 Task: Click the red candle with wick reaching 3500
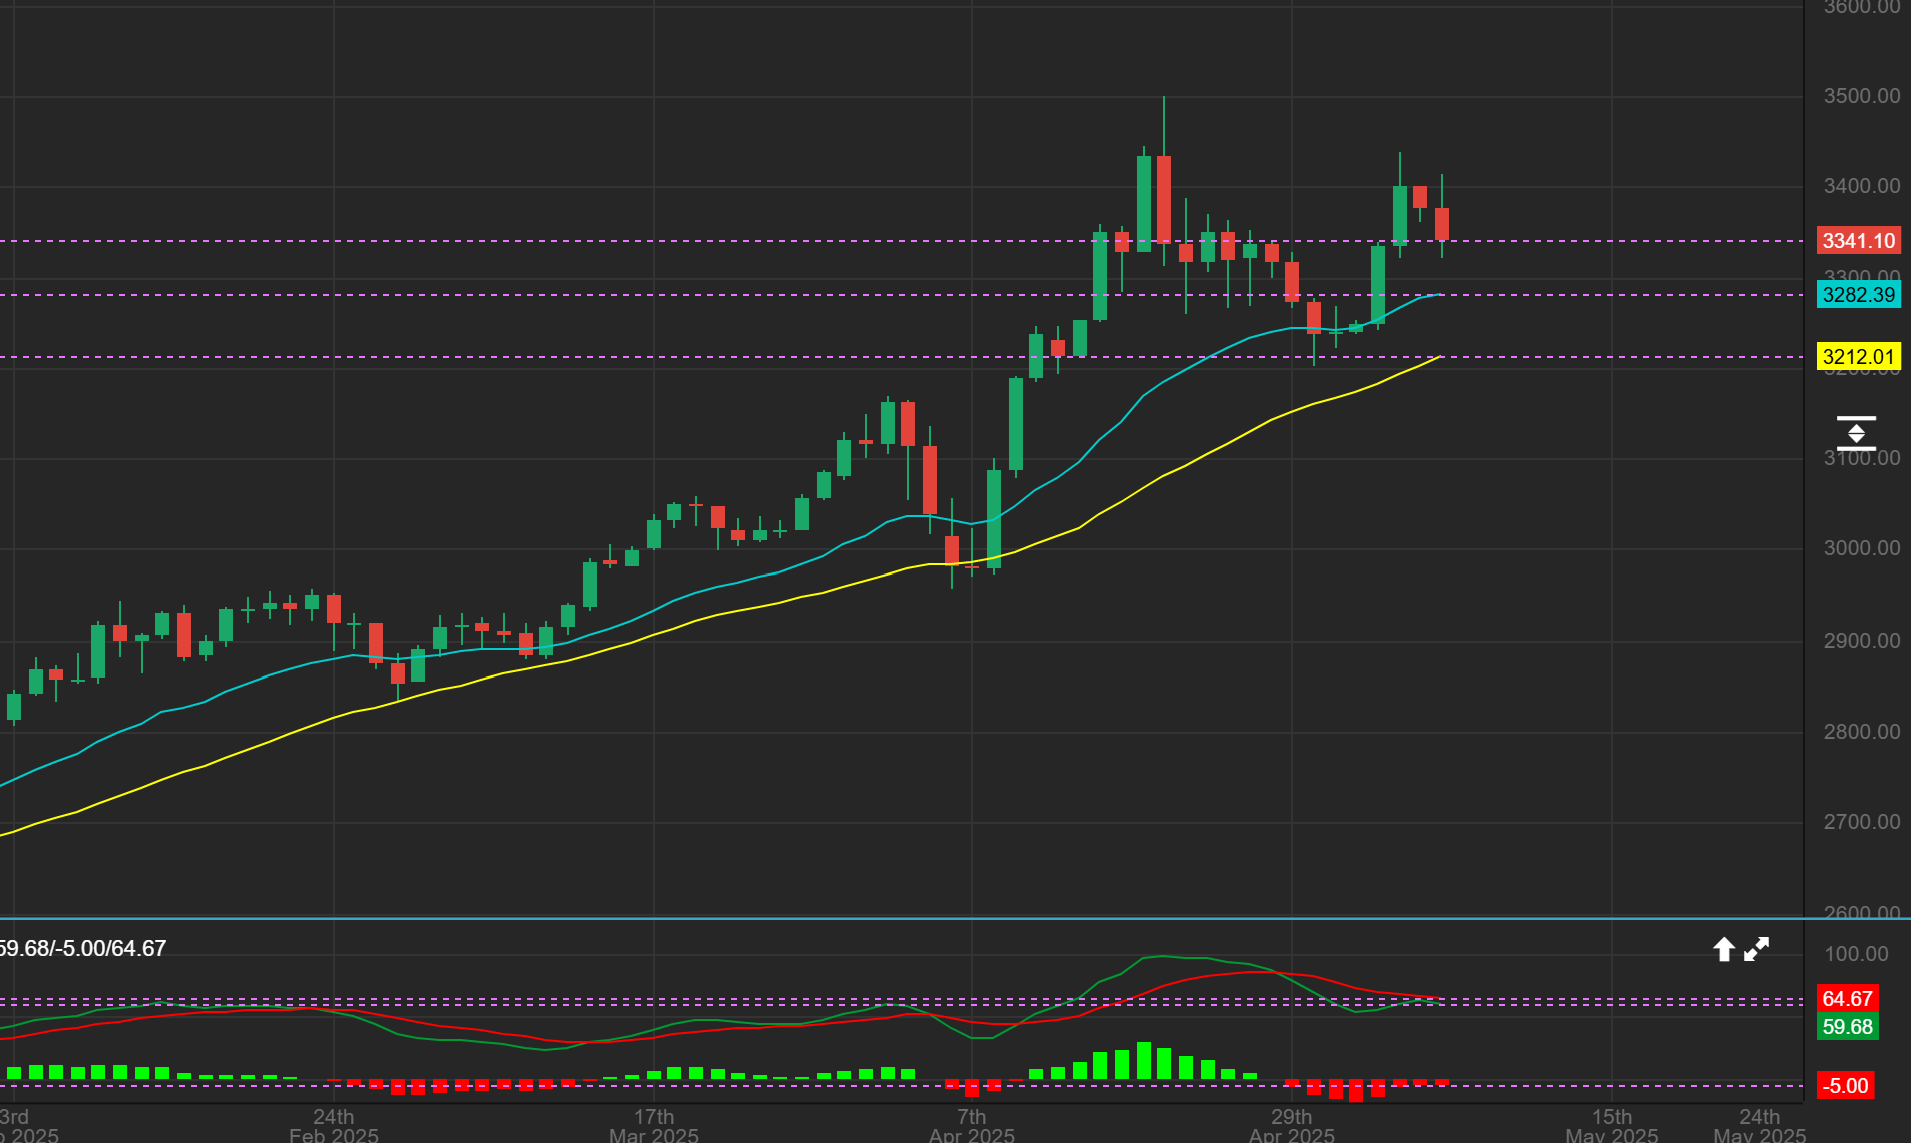point(1164,199)
